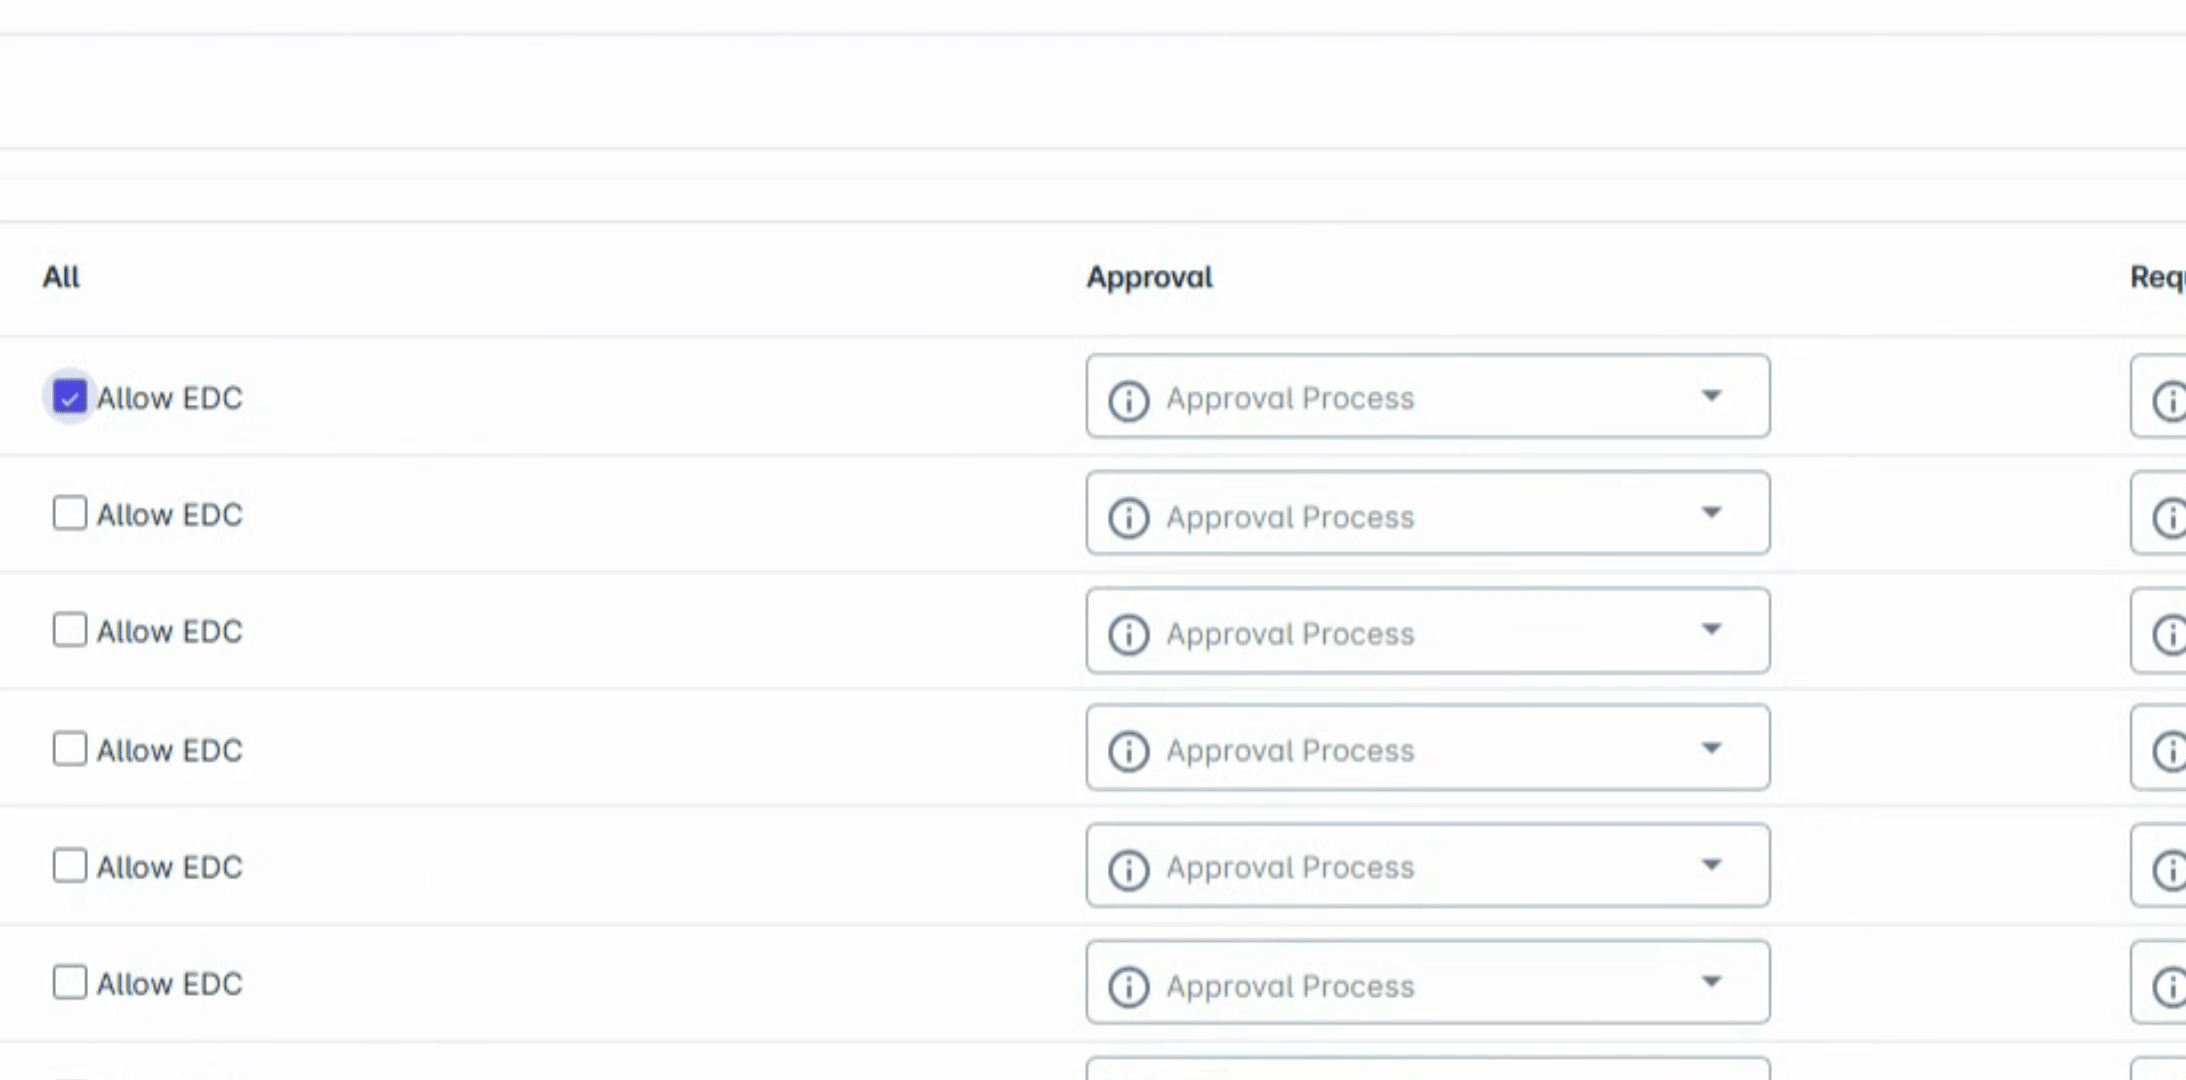The width and height of the screenshot is (2186, 1080).
Task: Click the info icon in the fourth row's Approval Process field
Action: click(1128, 751)
